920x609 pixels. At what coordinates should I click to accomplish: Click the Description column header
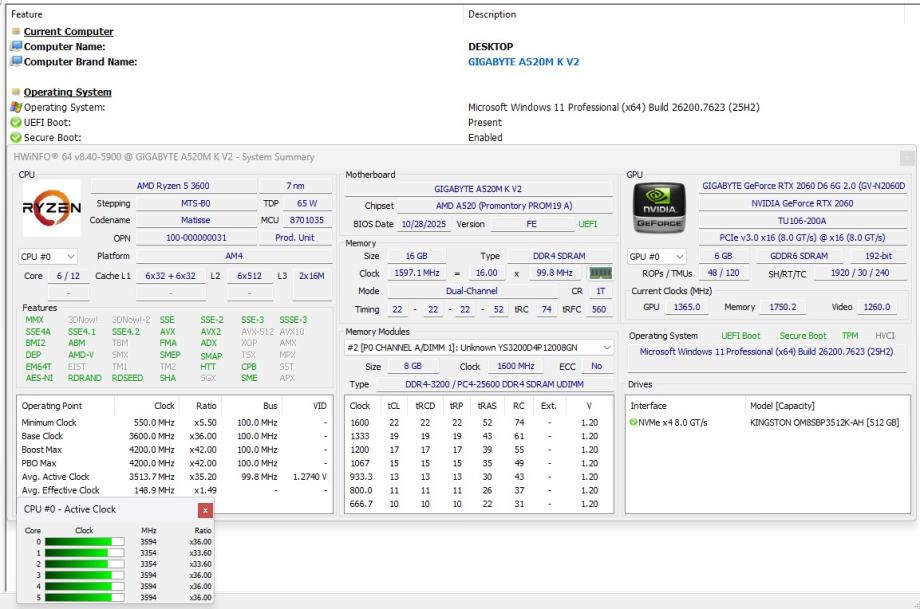click(492, 14)
